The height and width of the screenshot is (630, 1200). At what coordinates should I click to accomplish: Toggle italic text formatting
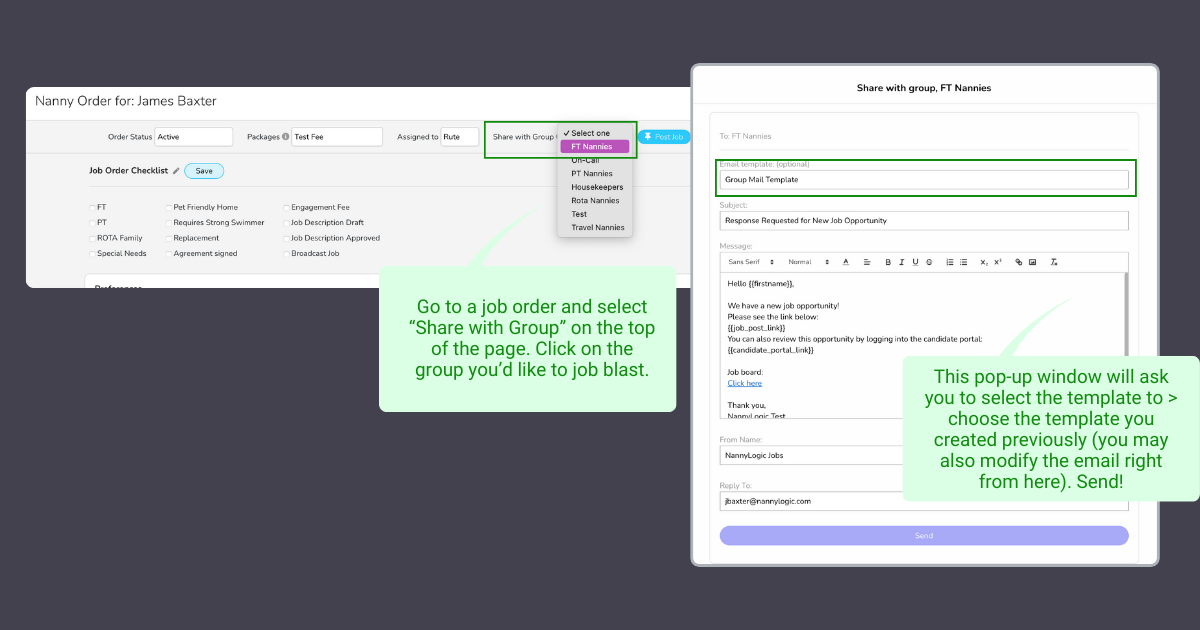tap(901, 262)
